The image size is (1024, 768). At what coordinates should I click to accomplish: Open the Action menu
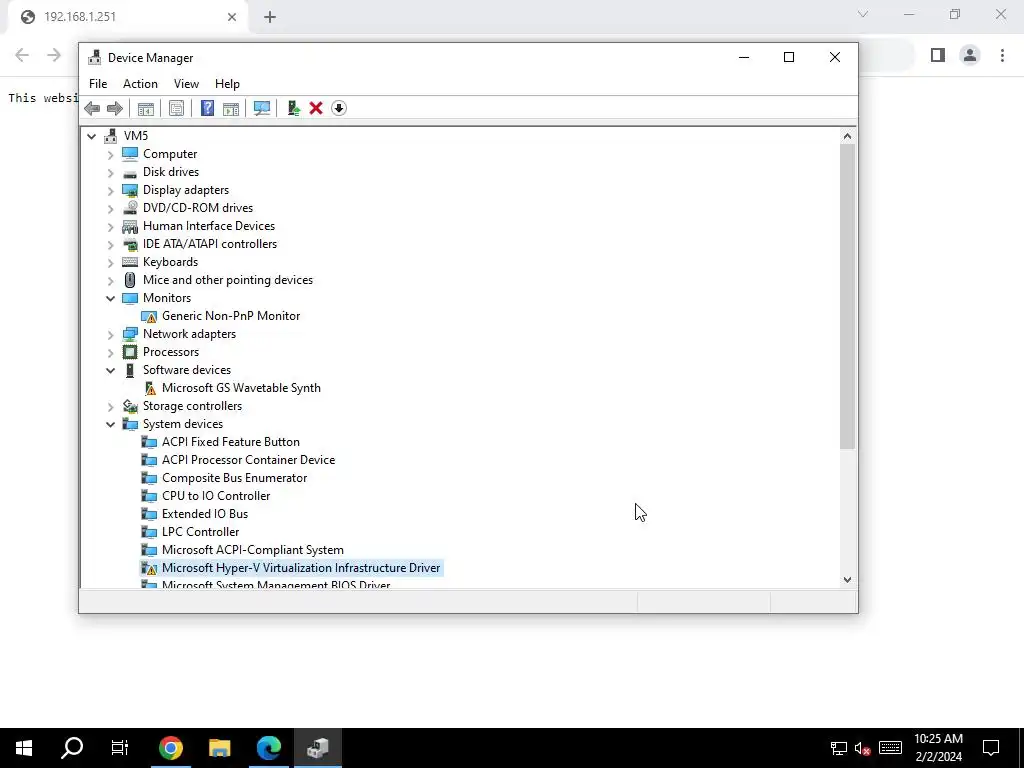[x=140, y=84]
